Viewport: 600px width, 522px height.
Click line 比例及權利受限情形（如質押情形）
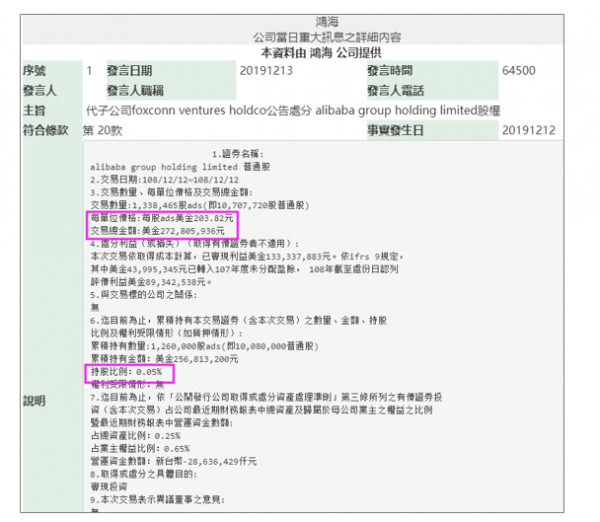pyautogui.click(x=166, y=333)
